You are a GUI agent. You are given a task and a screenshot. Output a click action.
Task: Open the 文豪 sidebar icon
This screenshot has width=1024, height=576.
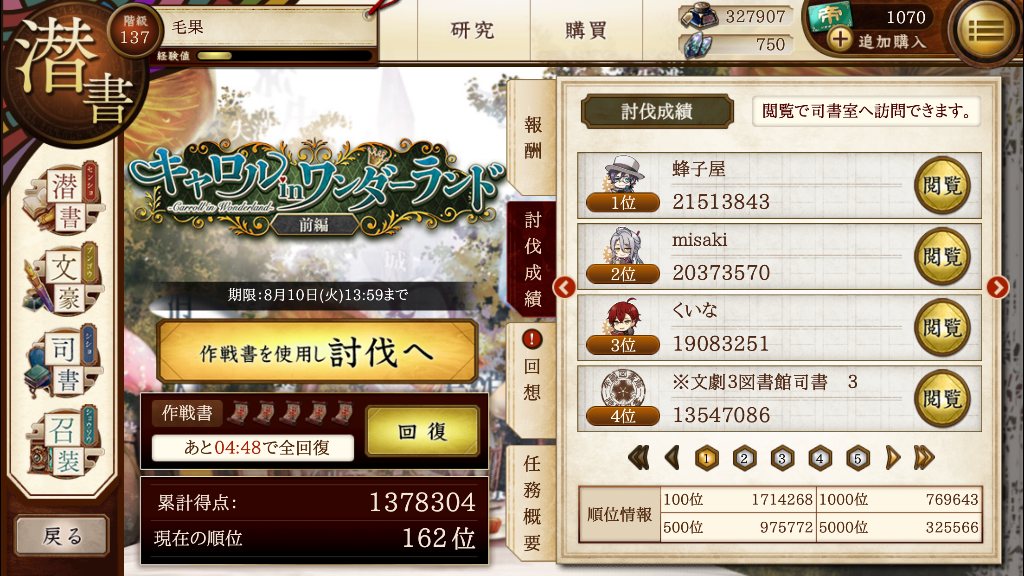coord(63,281)
